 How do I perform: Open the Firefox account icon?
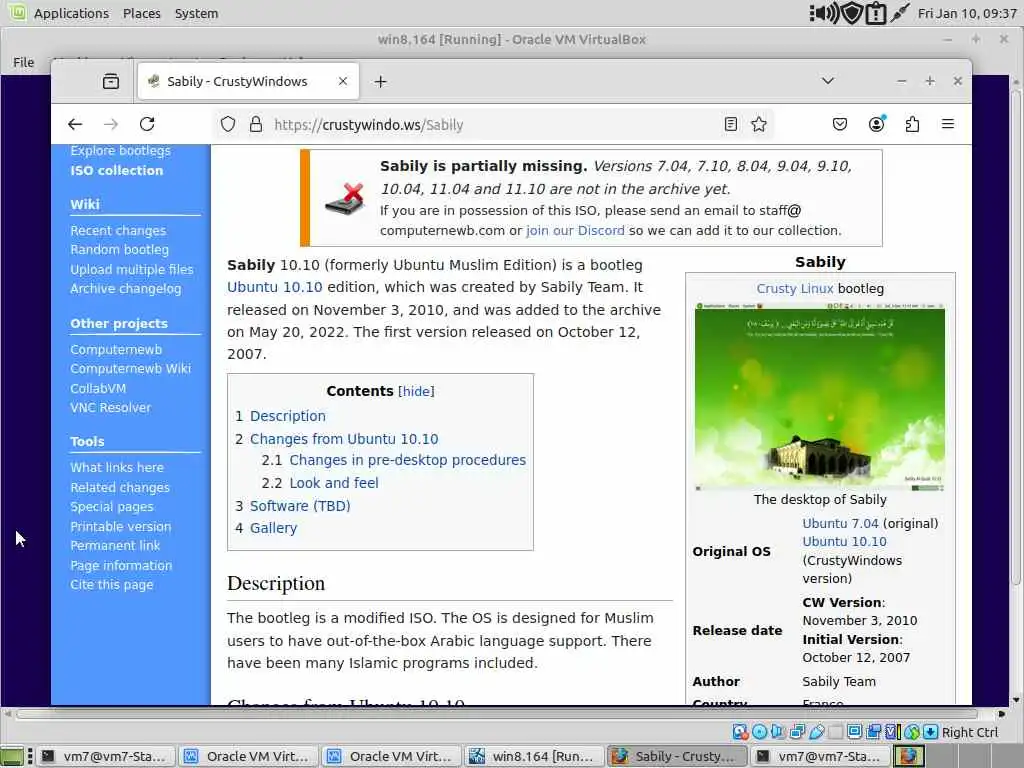coord(876,124)
